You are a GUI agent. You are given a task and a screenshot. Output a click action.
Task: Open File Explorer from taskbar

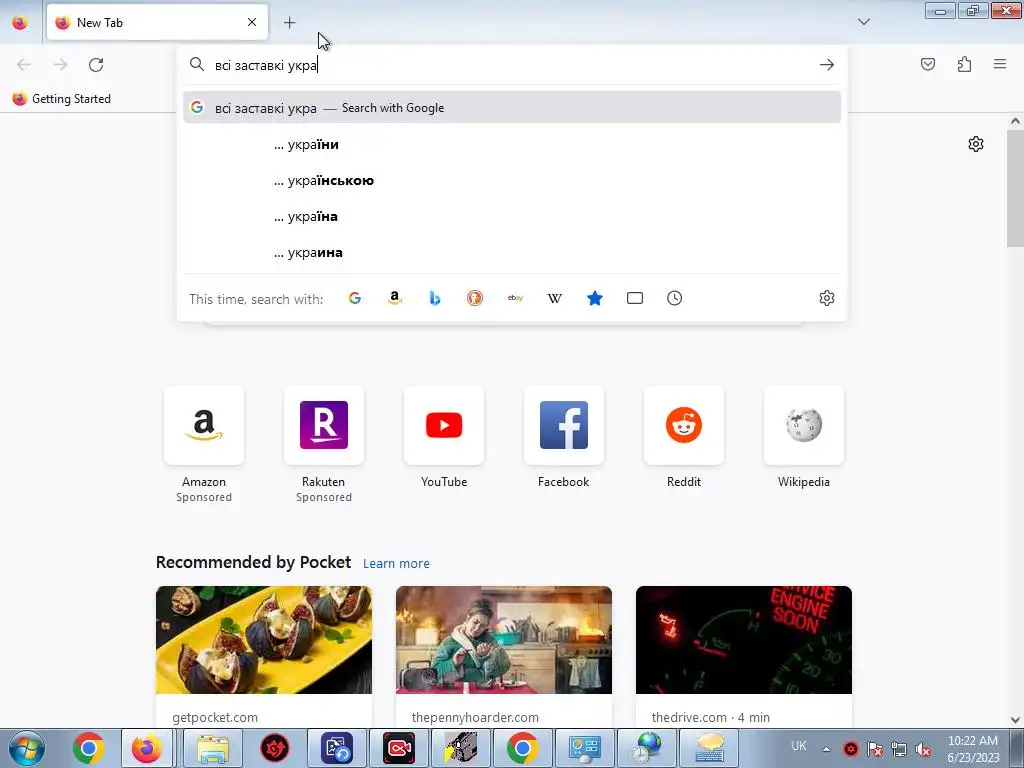tap(212, 748)
